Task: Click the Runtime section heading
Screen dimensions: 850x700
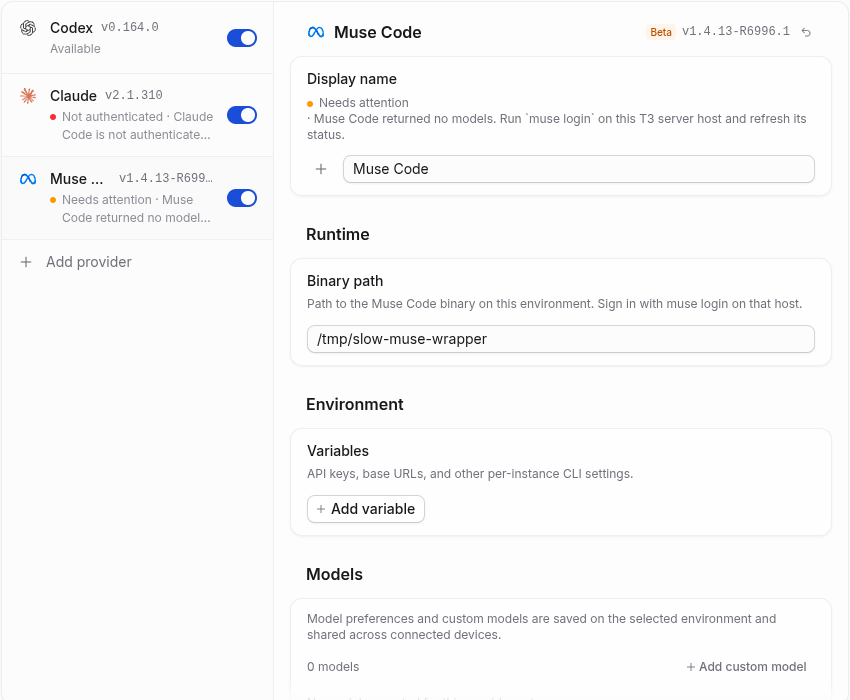Action: (x=338, y=234)
